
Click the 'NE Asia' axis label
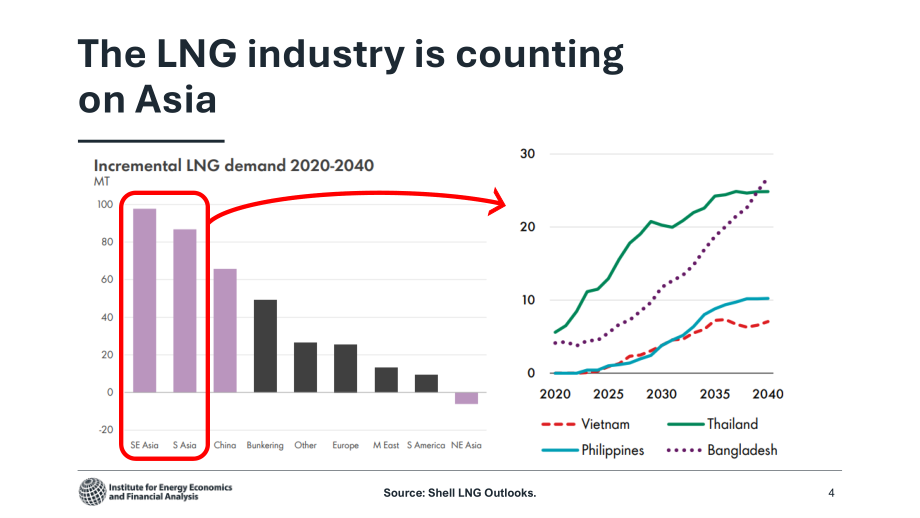point(466,445)
